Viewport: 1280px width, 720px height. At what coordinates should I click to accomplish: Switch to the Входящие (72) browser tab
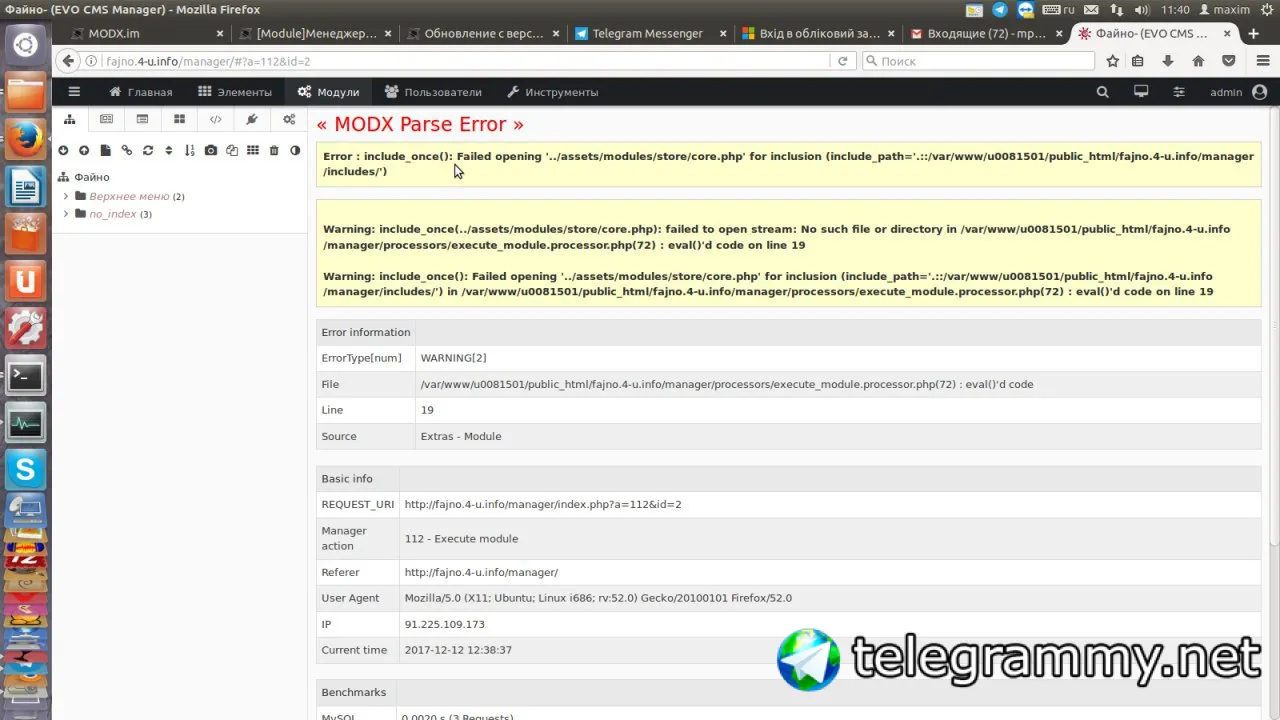[x=987, y=33]
